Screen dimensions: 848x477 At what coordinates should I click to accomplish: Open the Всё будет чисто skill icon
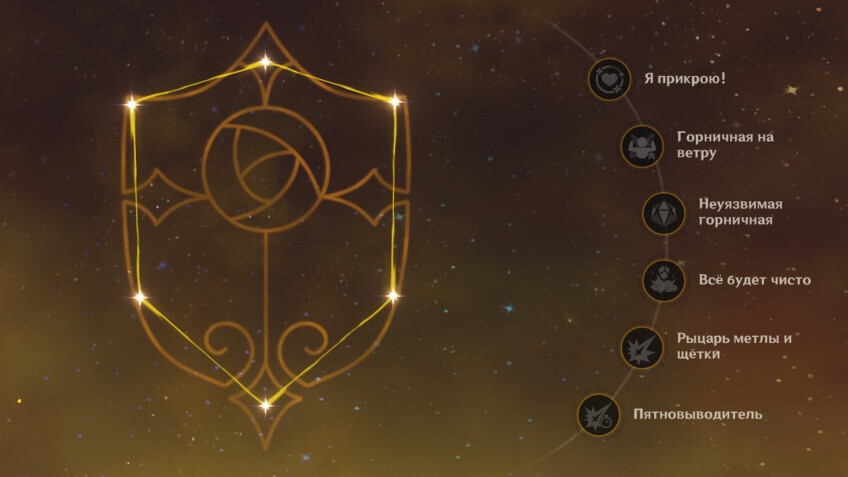click(x=664, y=281)
